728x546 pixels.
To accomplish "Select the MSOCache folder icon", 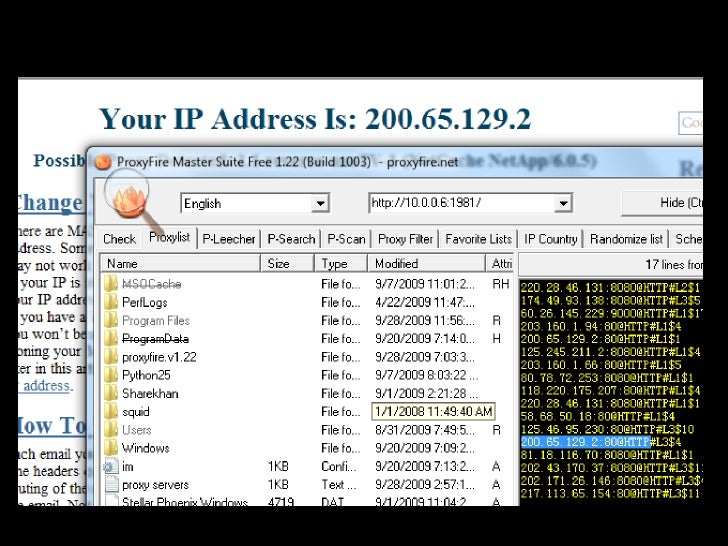I will click(110, 283).
